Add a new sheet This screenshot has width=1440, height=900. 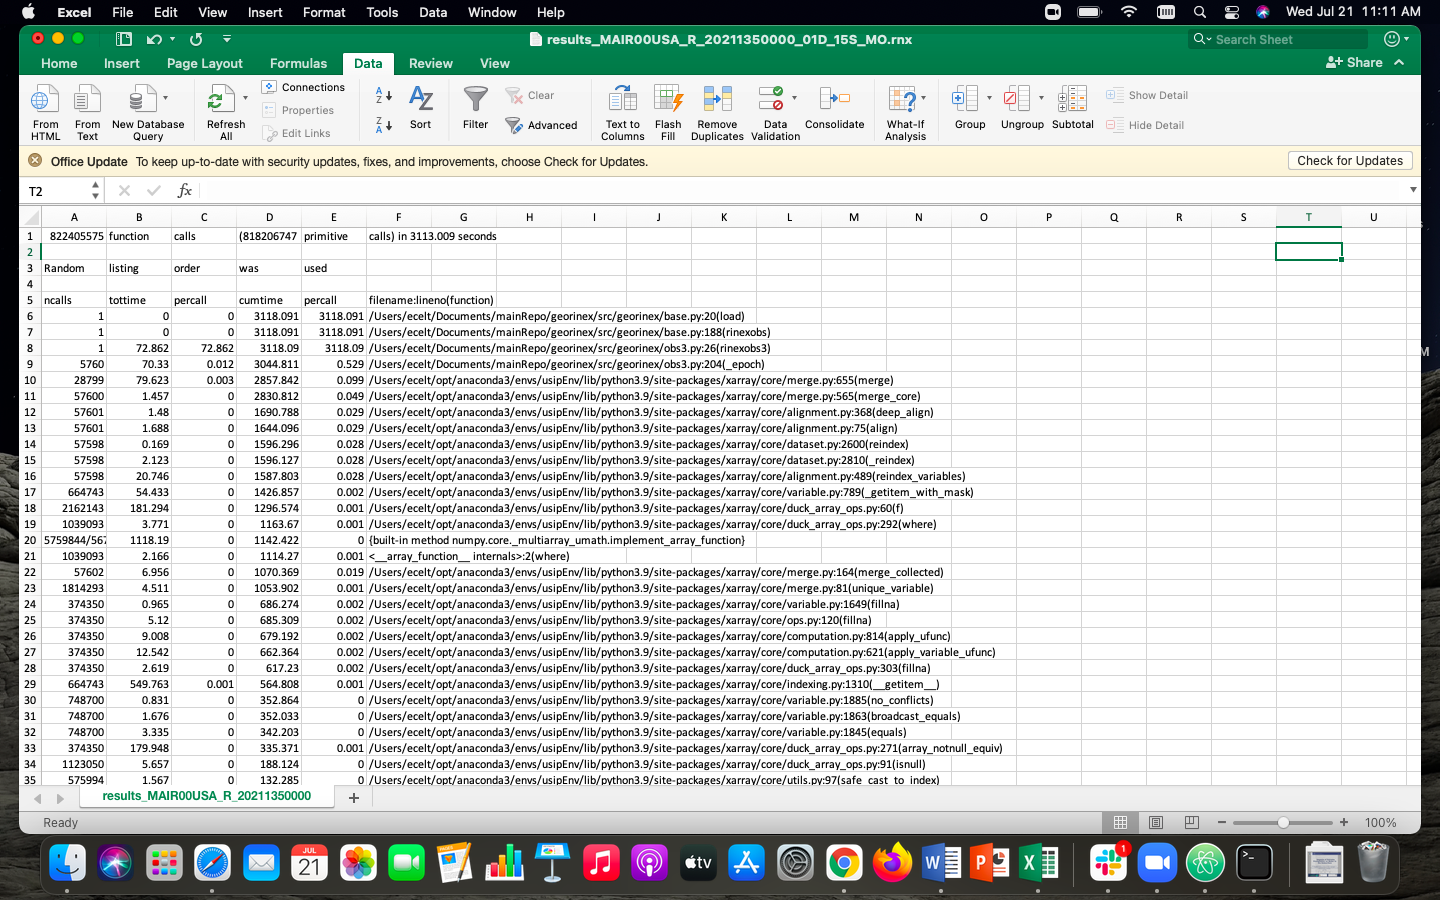click(x=353, y=797)
